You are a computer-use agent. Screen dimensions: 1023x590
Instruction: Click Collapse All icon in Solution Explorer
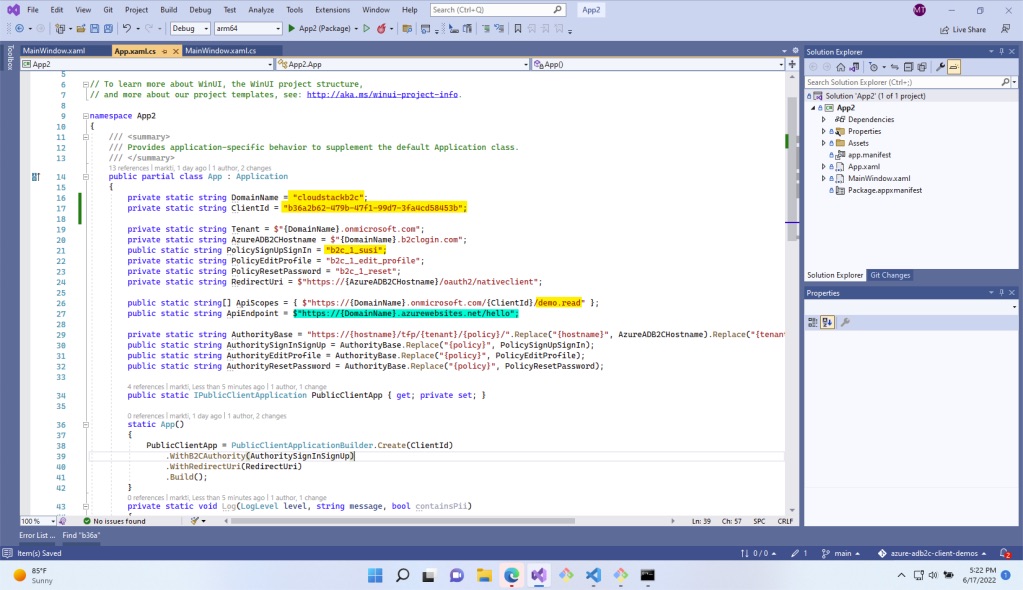(x=908, y=67)
